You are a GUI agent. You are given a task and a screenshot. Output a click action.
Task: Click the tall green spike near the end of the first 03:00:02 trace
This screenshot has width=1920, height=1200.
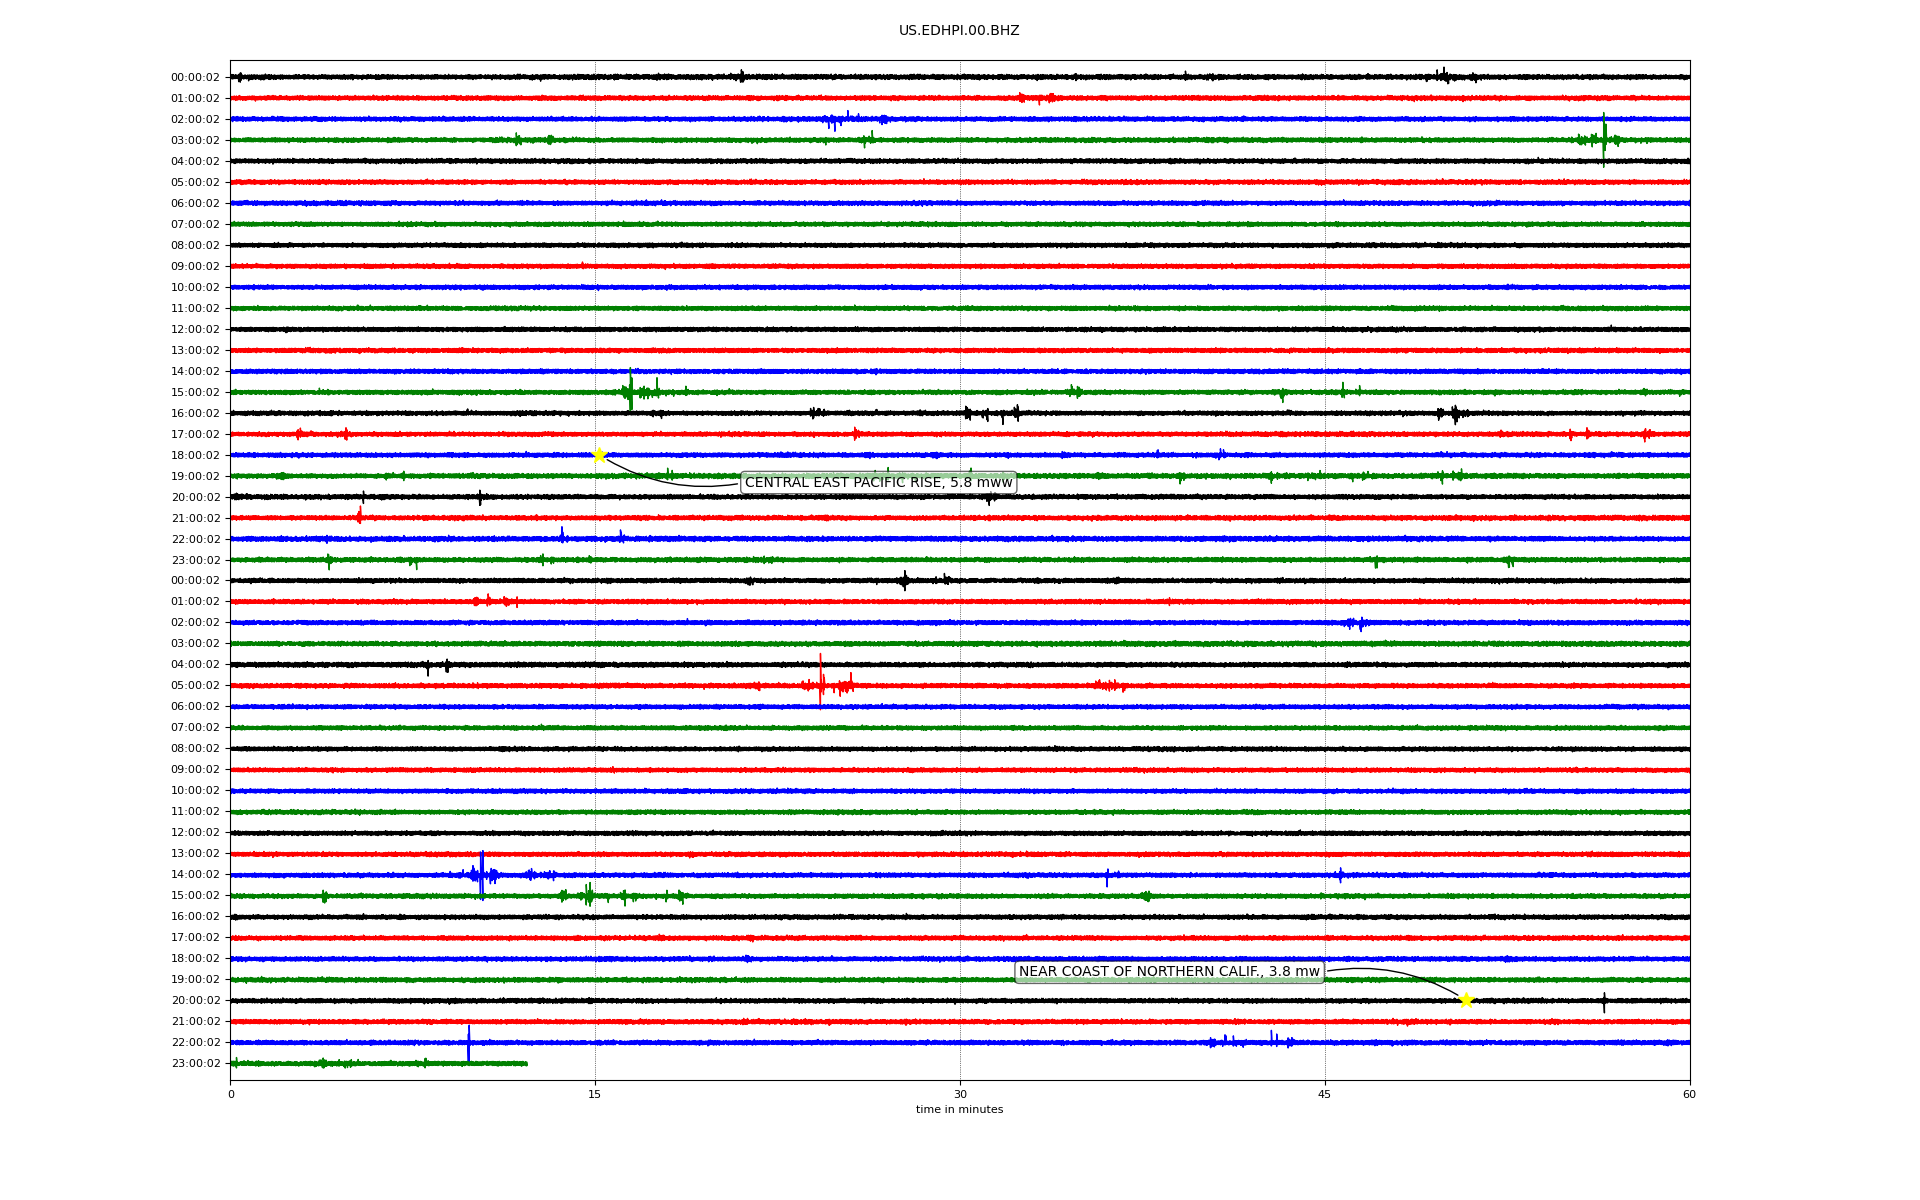[1604, 138]
